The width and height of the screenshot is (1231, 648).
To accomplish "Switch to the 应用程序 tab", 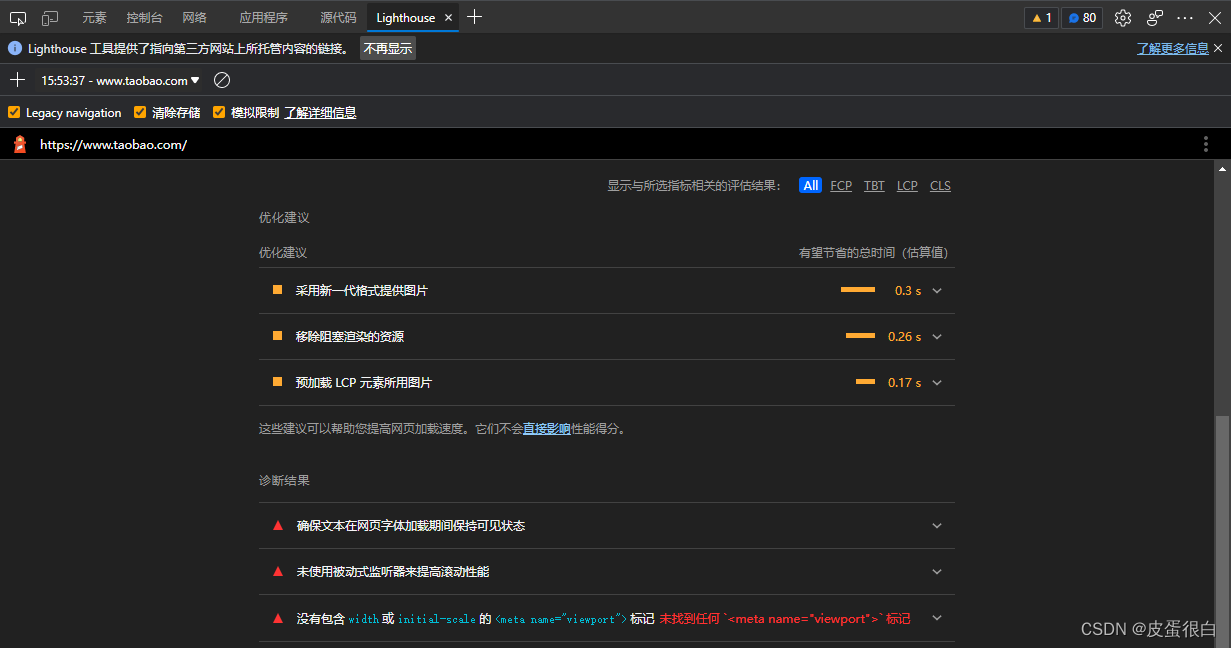I will pyautogui.click(x=263, y=18).
